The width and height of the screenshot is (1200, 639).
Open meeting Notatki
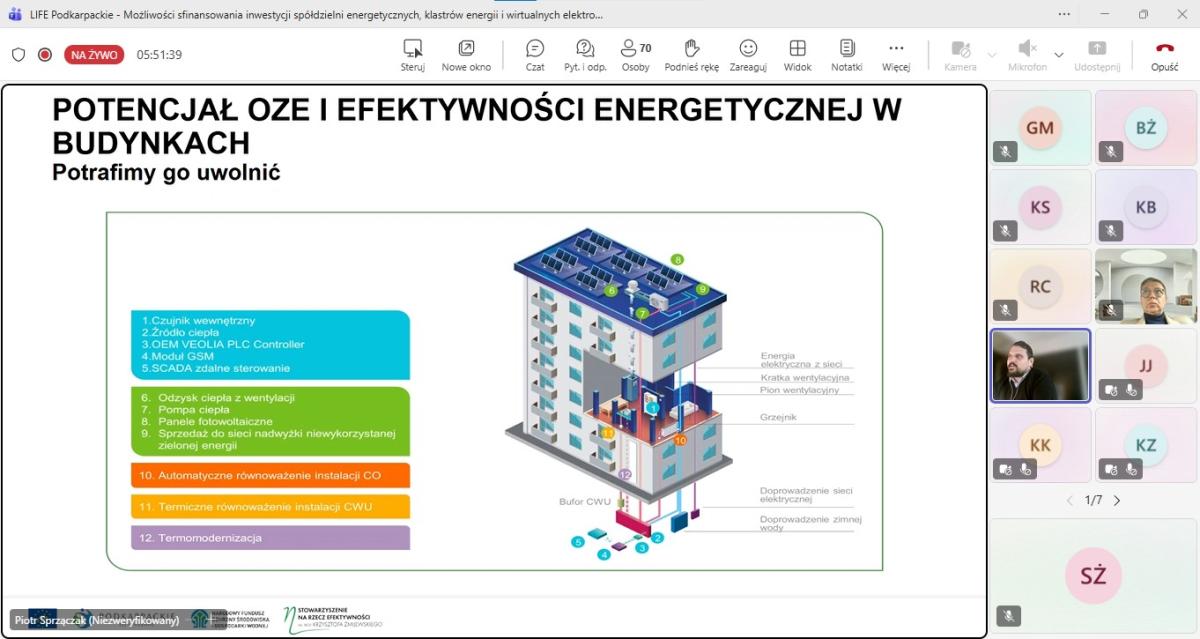pyautogui.click(x=846, y=54)
